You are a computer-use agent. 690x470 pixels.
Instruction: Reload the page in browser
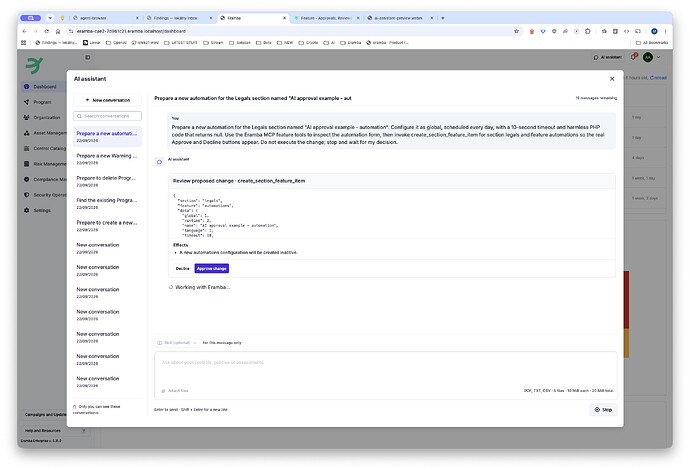pos(46,31)
